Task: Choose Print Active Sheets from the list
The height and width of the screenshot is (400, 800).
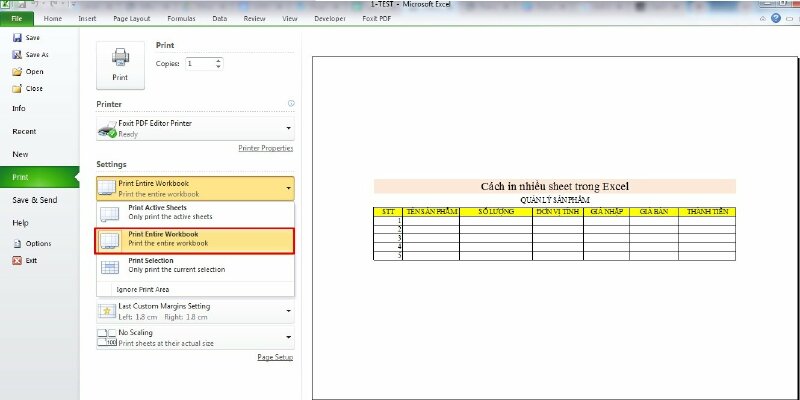Action: pos(195,214)
